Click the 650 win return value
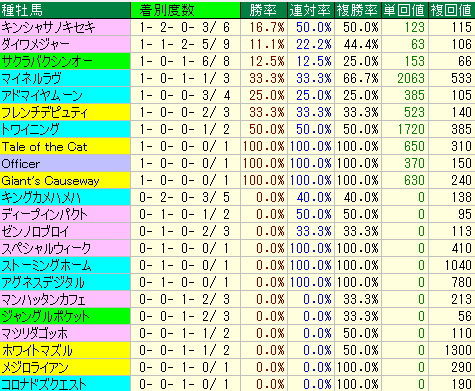This screenshot has height=391, width=475. (x=405, y=146)
